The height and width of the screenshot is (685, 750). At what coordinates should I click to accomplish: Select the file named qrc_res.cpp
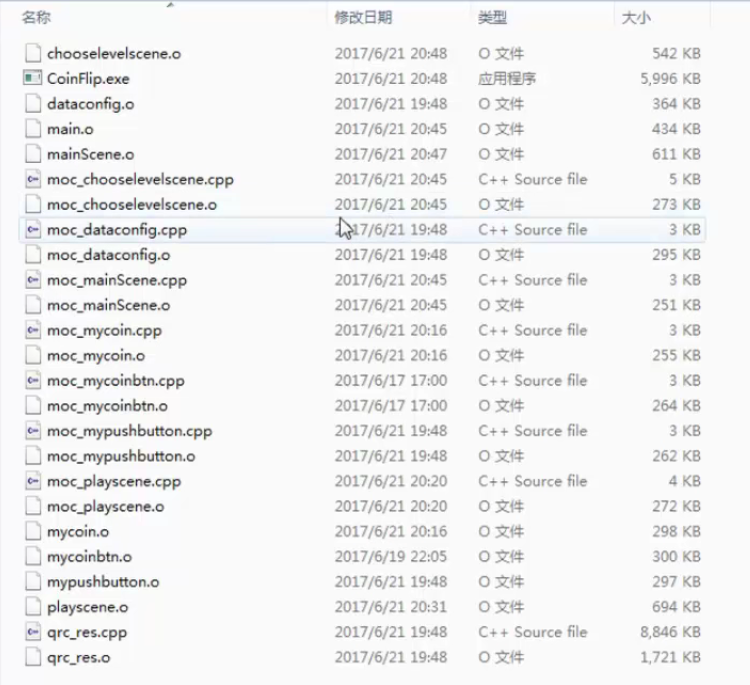(87, 632)
